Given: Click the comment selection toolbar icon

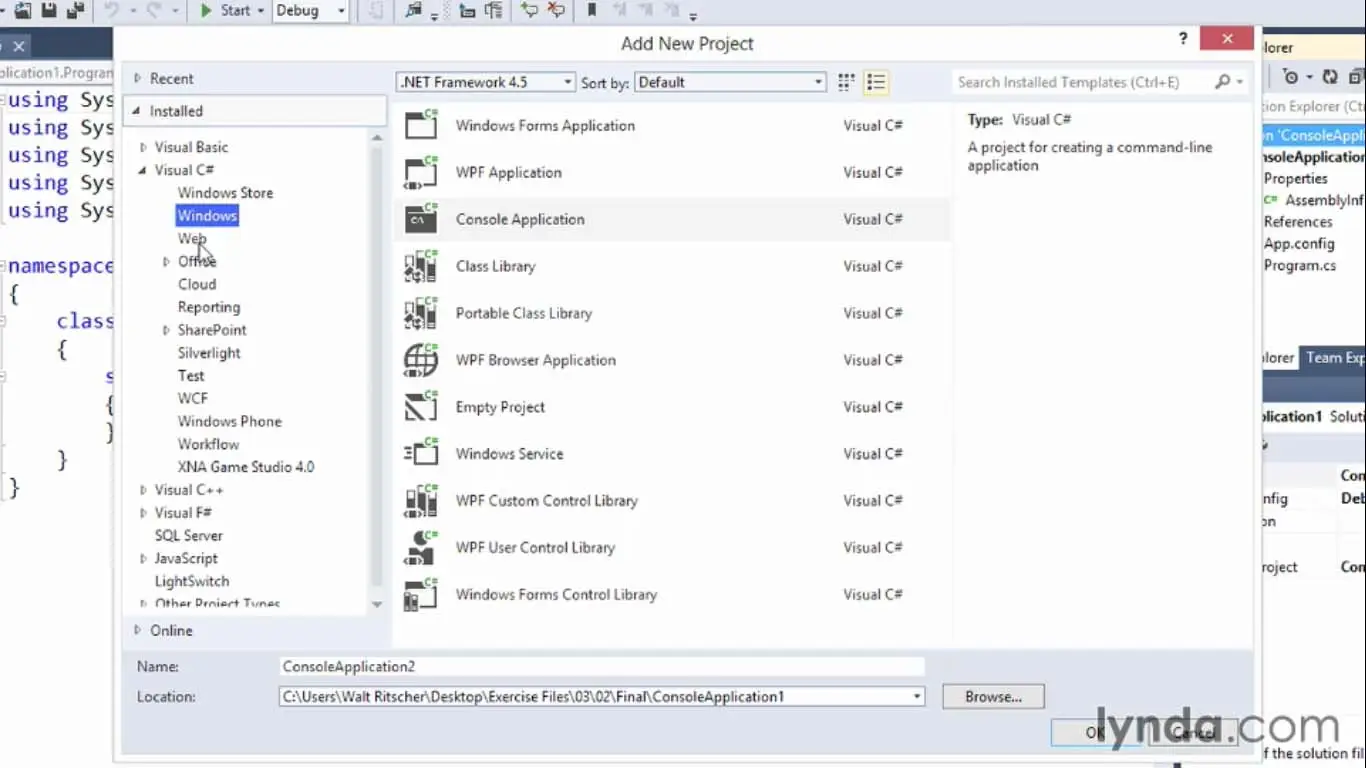Looking at the screenshot, I should click(x=530, y=11).
